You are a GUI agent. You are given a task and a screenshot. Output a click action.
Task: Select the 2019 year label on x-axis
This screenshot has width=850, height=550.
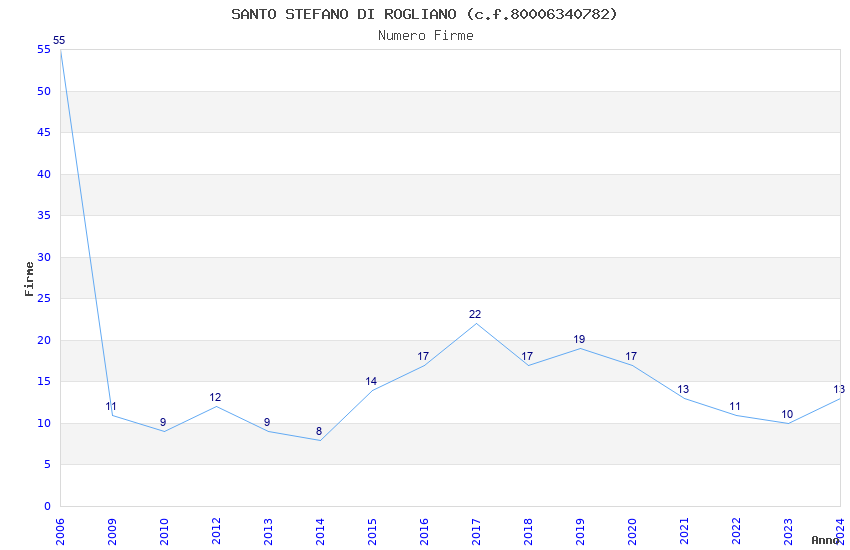click(x=581, y=531)
